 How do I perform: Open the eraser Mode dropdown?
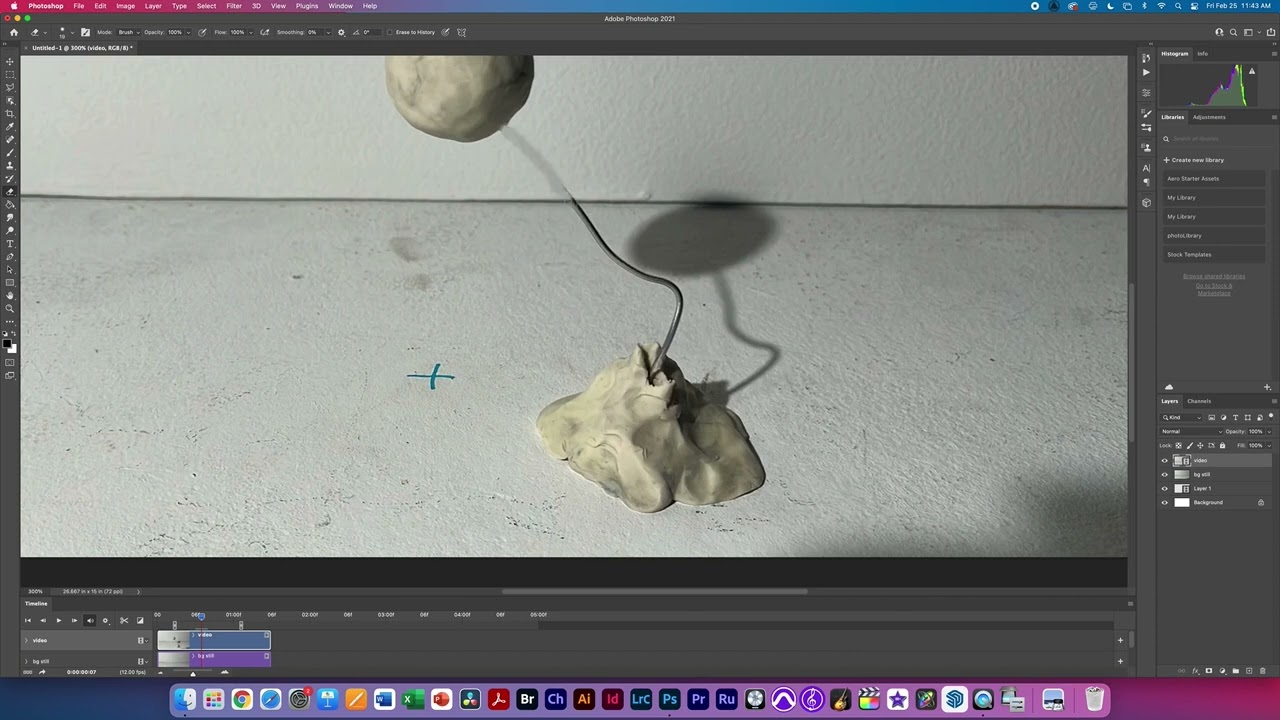point(128,32)
